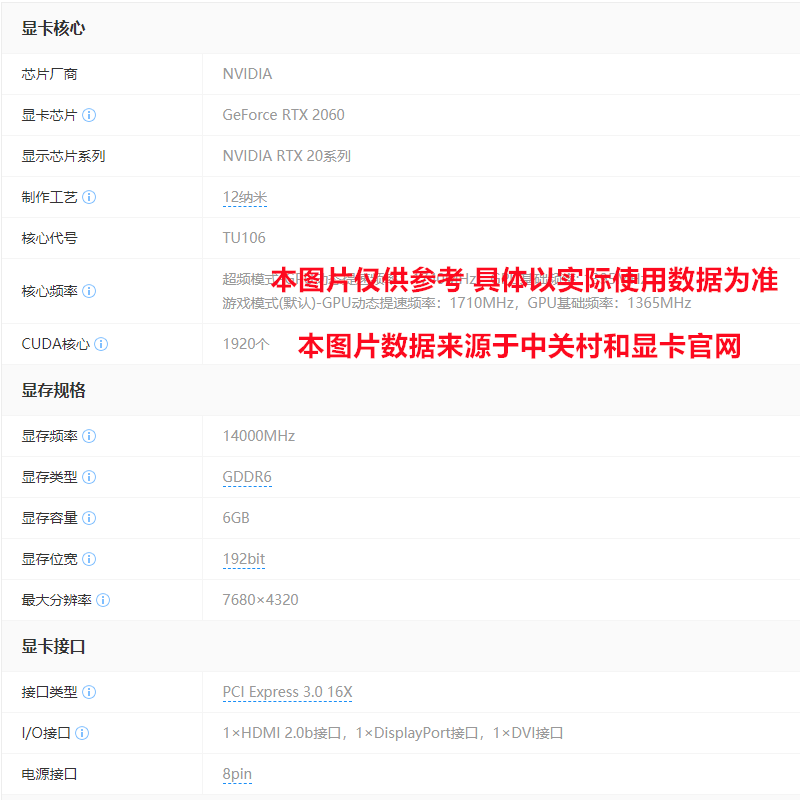Show the info icon for 显存位宽
The width and height of the screenshot is (800, 800).
pyautogui.click(x=89, y=559)
